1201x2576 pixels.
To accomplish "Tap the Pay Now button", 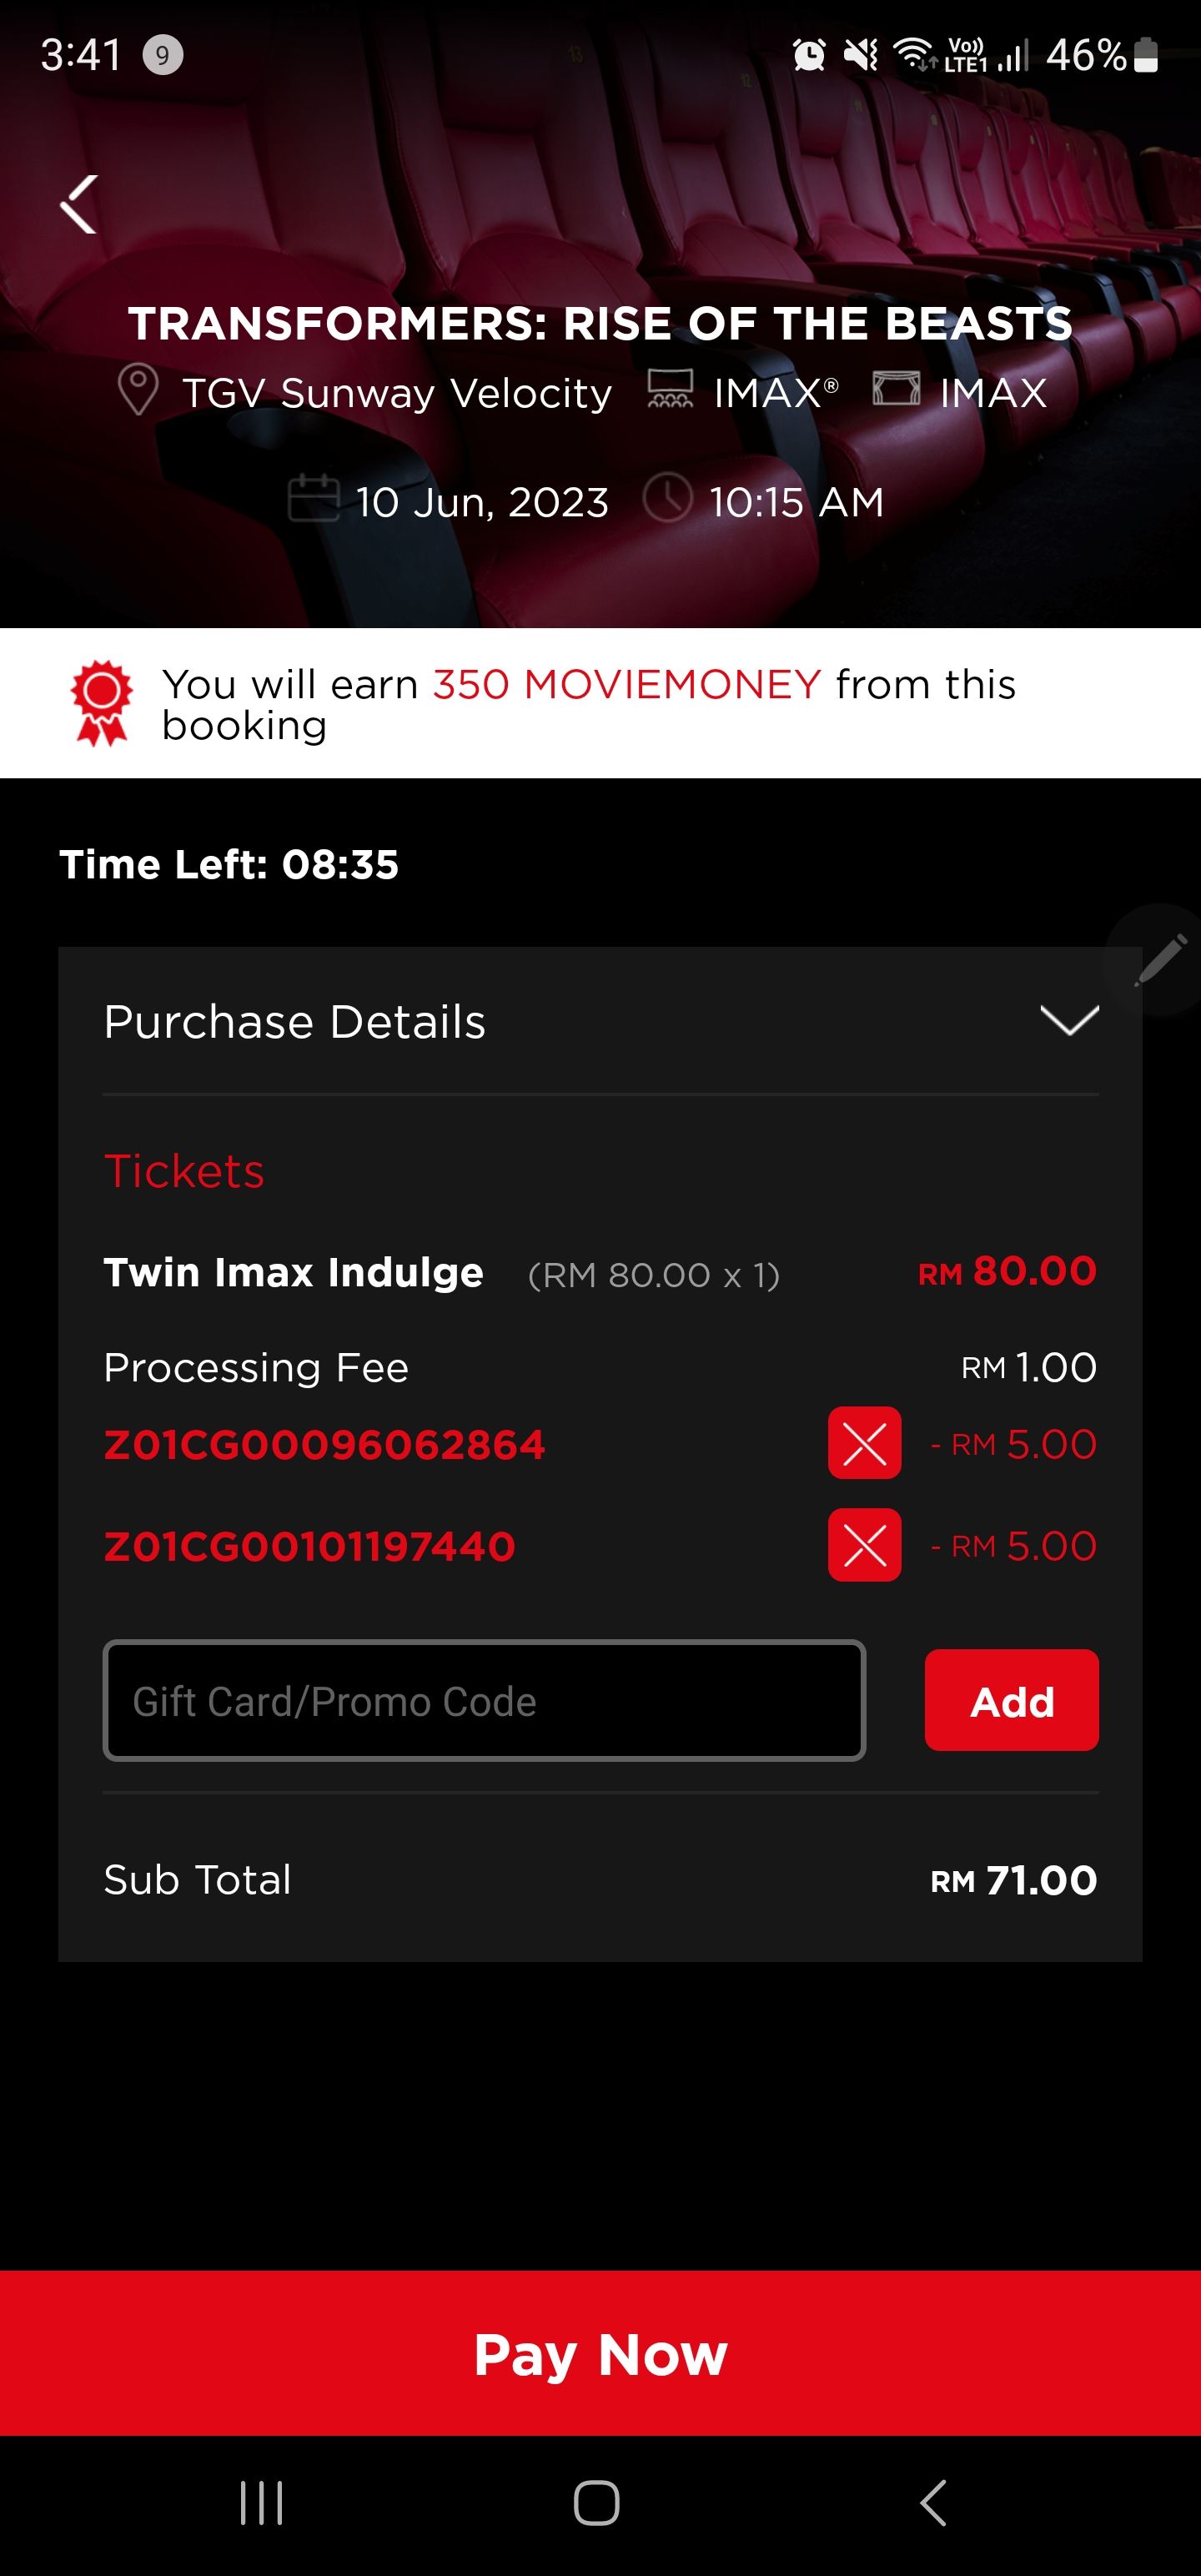I will [600, 2353].
